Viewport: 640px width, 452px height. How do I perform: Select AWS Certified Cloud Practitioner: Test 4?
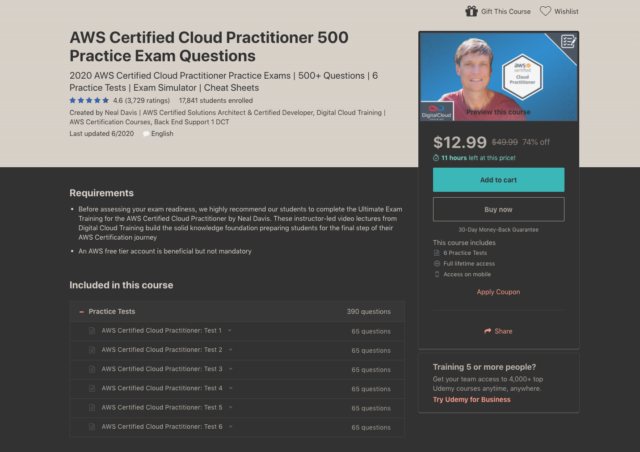[x=162, y=388]
